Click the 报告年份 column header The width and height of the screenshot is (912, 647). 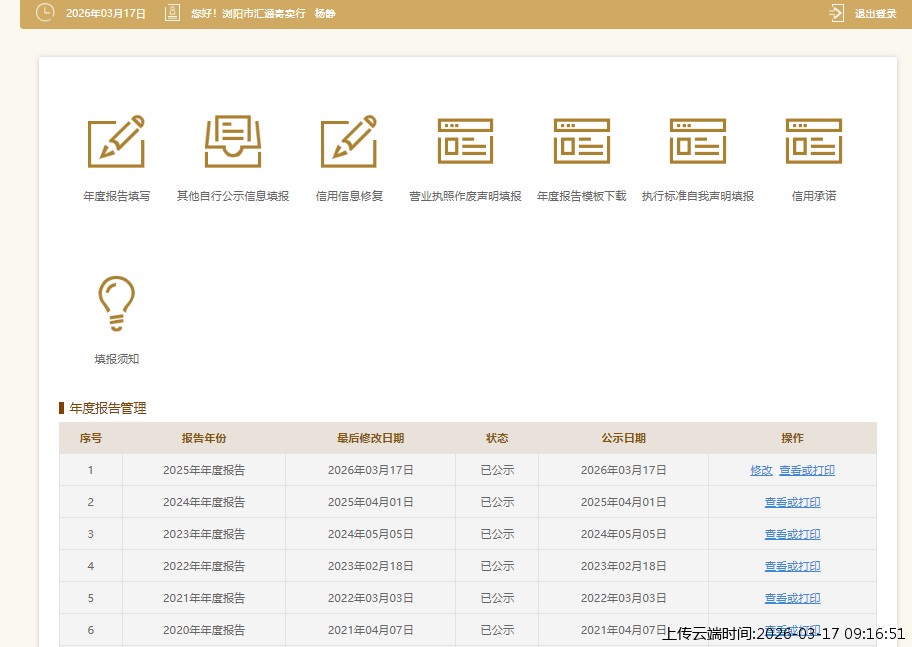click(204, 438)
